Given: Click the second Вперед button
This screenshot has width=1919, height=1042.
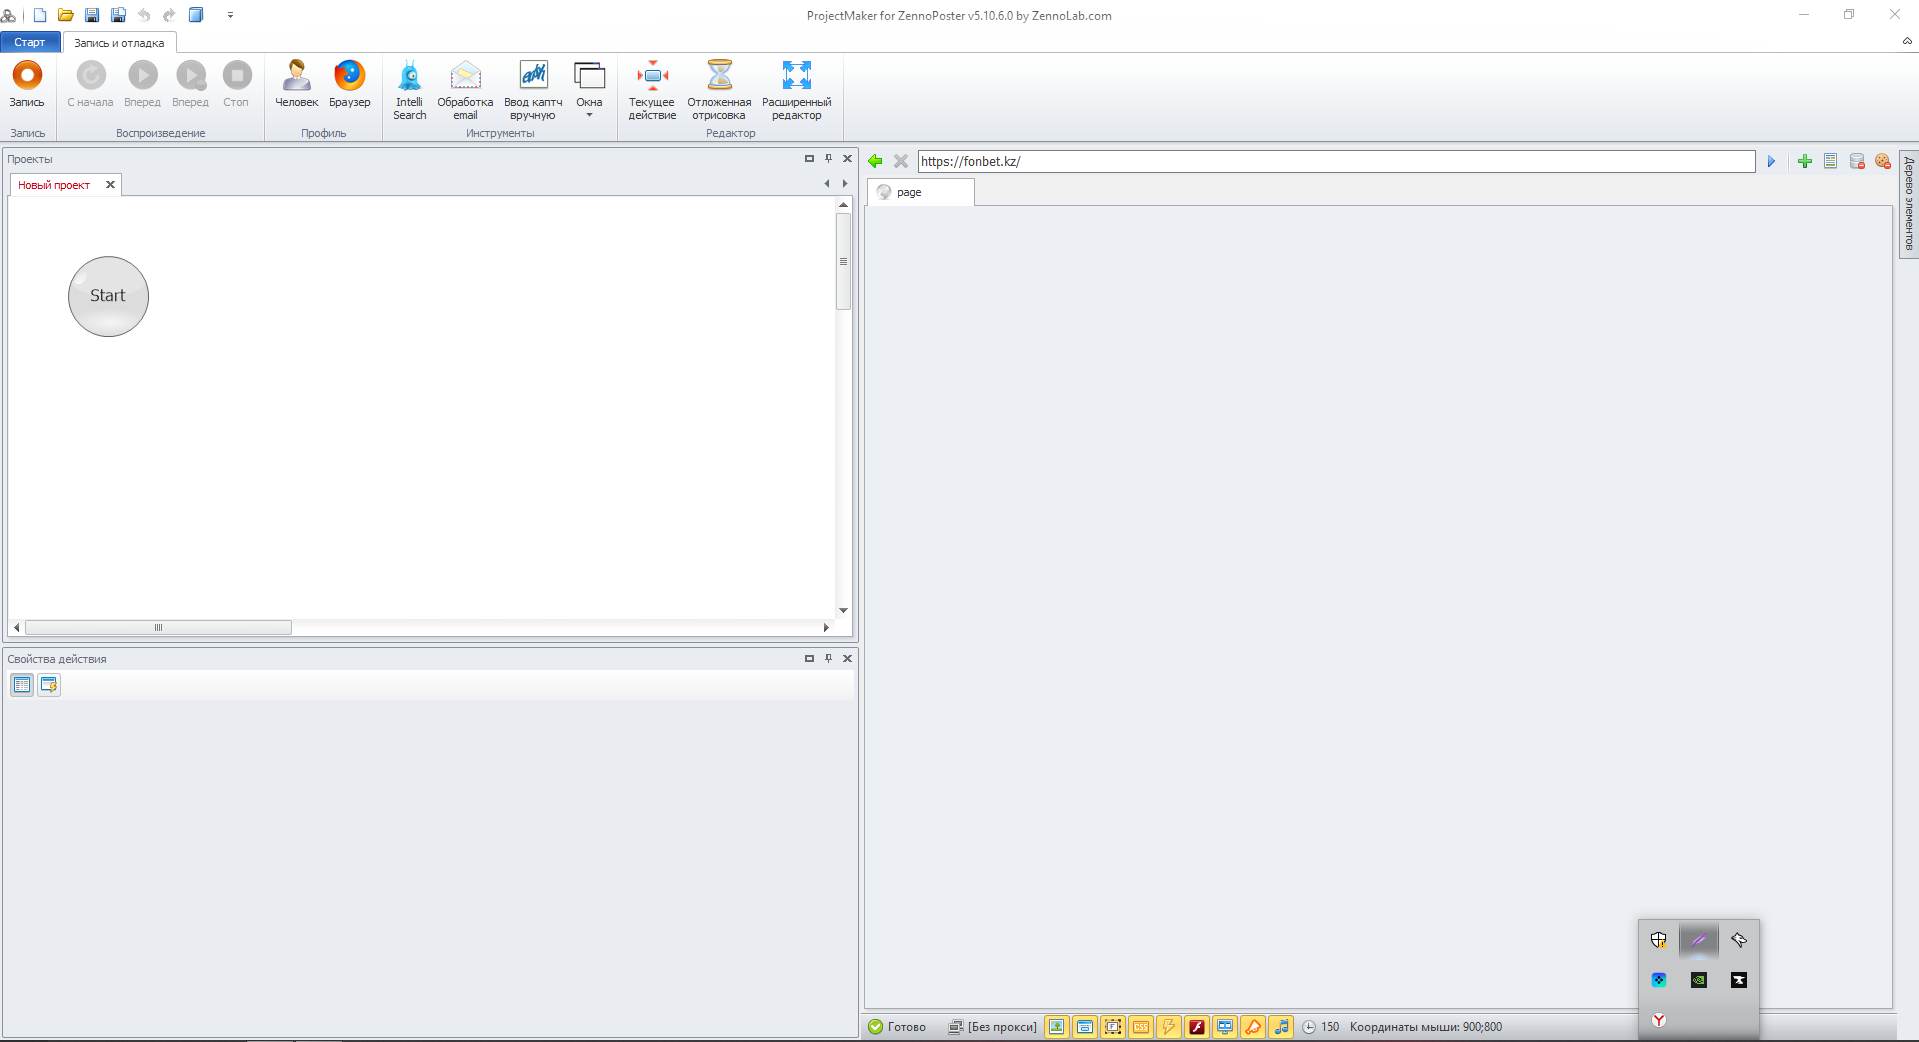Looking at the screenshot, I should pyautogui.click(x=190, y=84).
